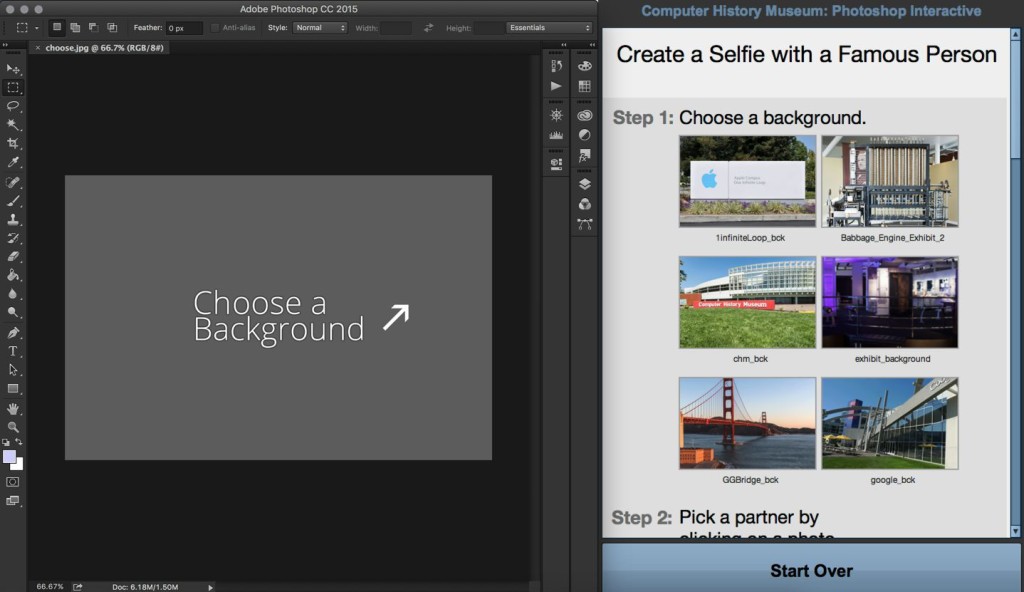Select the Eraser tool
The width and height of the screenshot is (1024, 592).
[x=12, y=257]
